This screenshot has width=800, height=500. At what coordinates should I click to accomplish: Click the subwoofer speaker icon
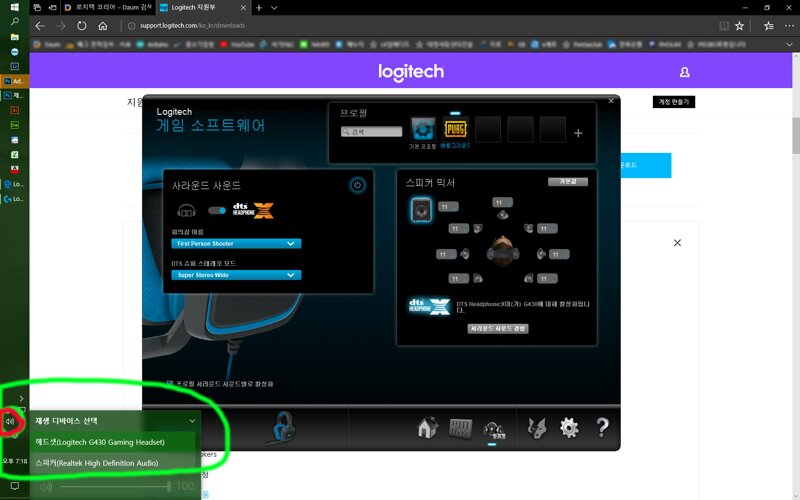tap(421, 210)
